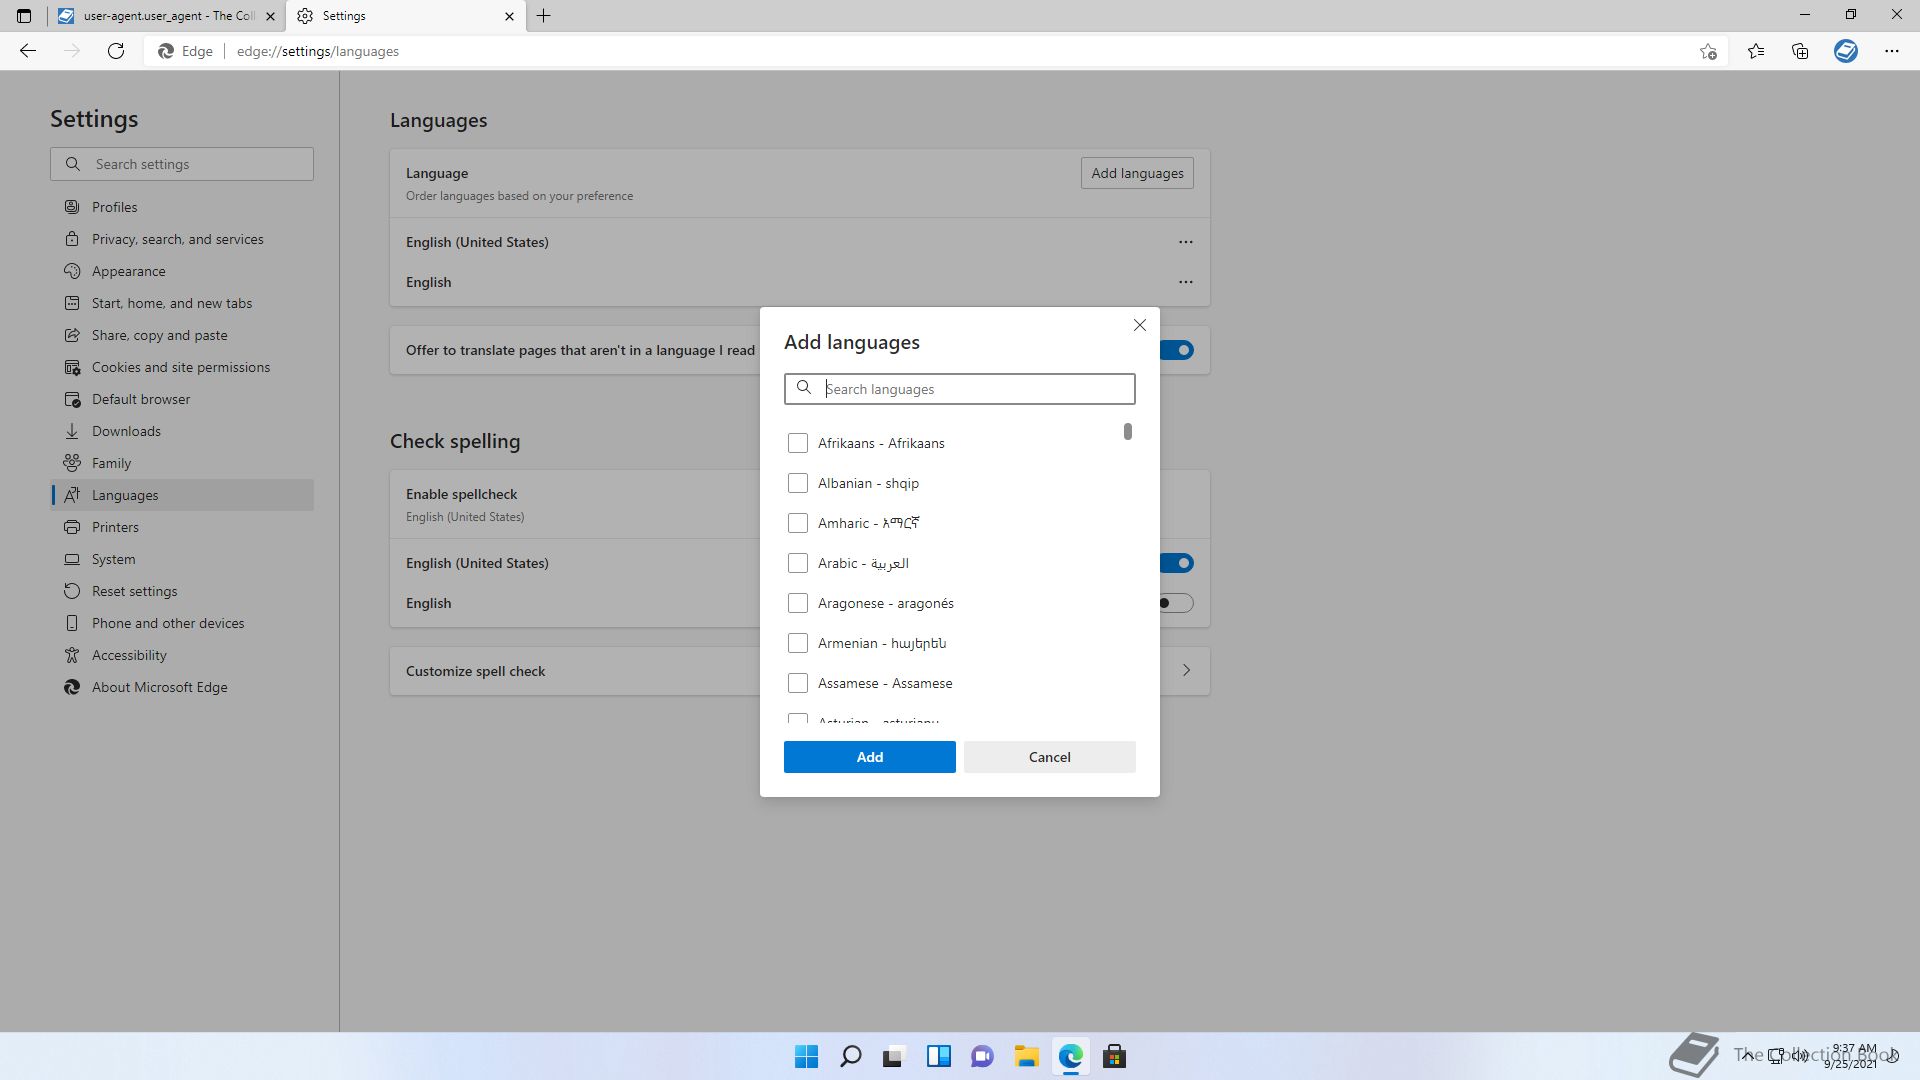Image resolution: width=1920 pixels, height=1080 pixels.
Task: Open Collections in toolbar
Action: coord(1800,51)
